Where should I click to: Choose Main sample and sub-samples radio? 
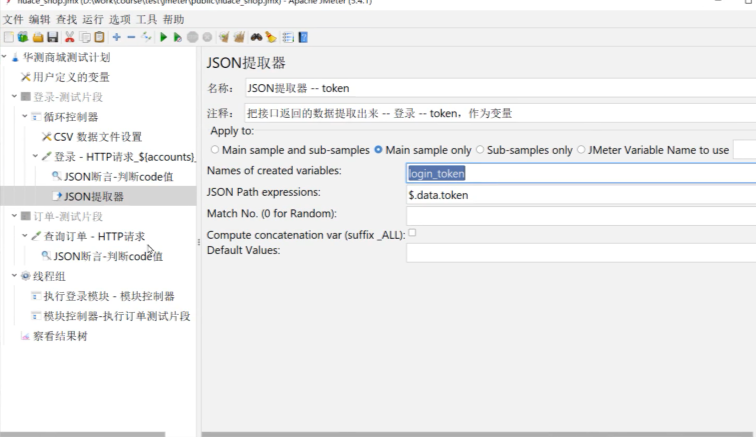tap(215, 150)
